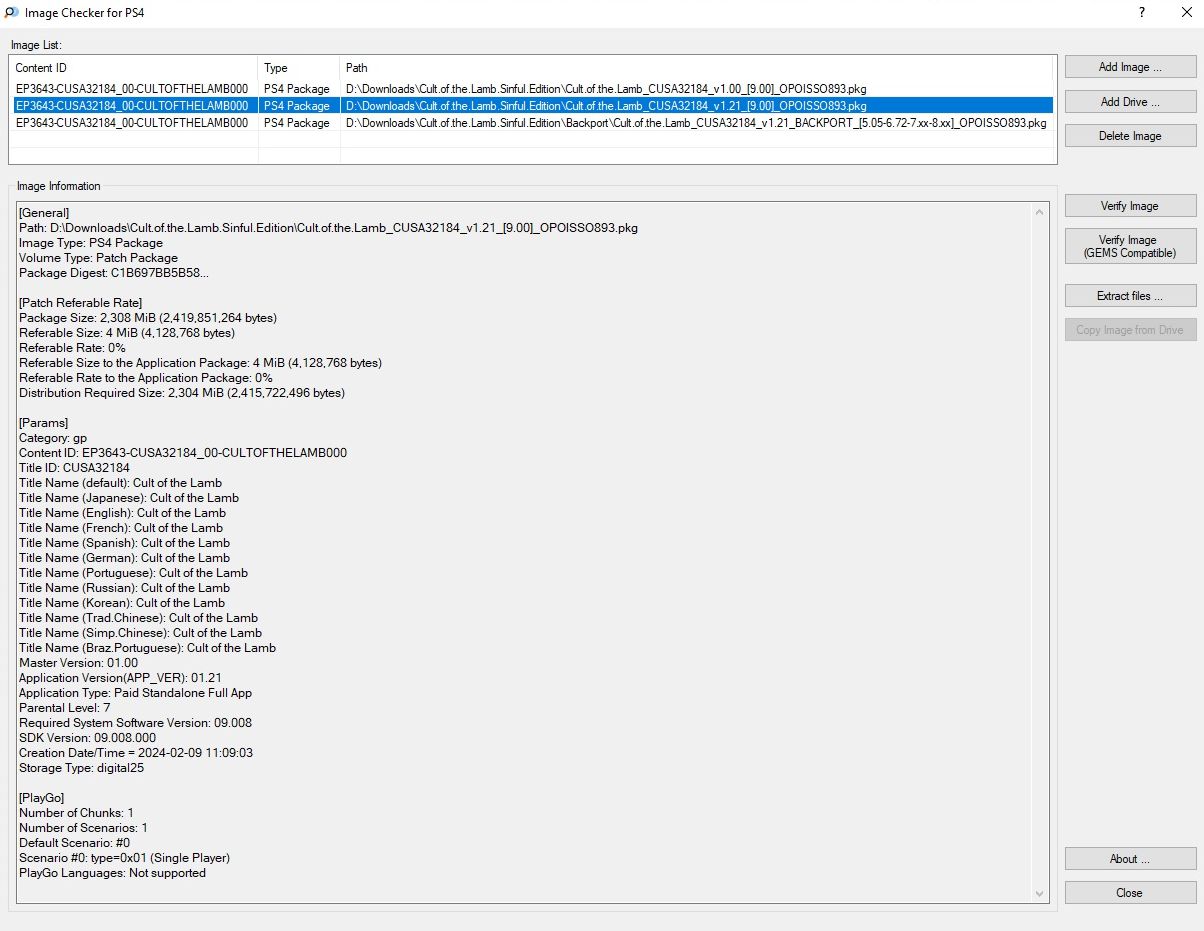Click the Package Digest line in info text

(114, 273)
